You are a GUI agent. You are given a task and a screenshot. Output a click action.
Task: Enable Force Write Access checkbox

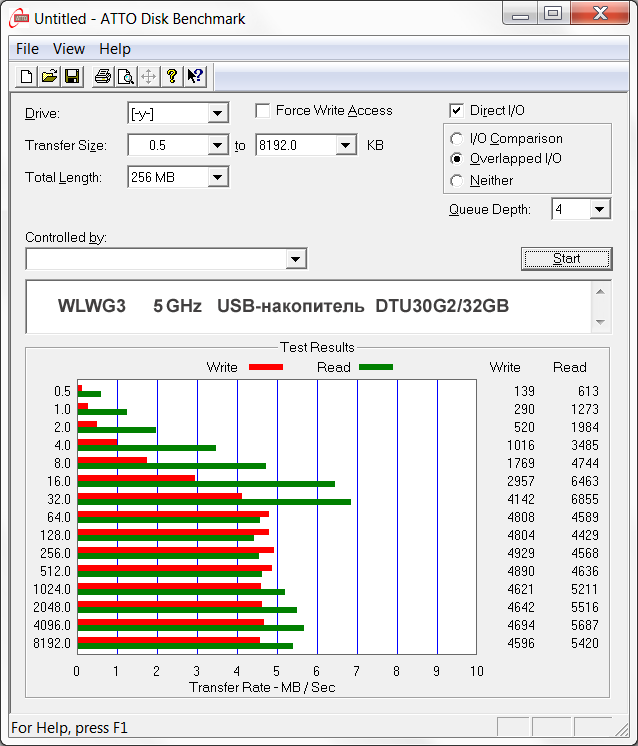(x=264, y=111)
